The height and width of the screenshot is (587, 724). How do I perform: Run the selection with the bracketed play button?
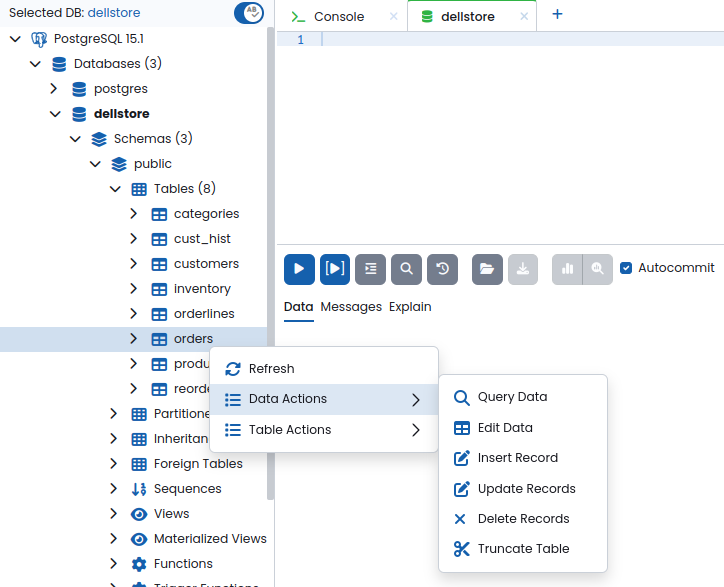[335, 269]
